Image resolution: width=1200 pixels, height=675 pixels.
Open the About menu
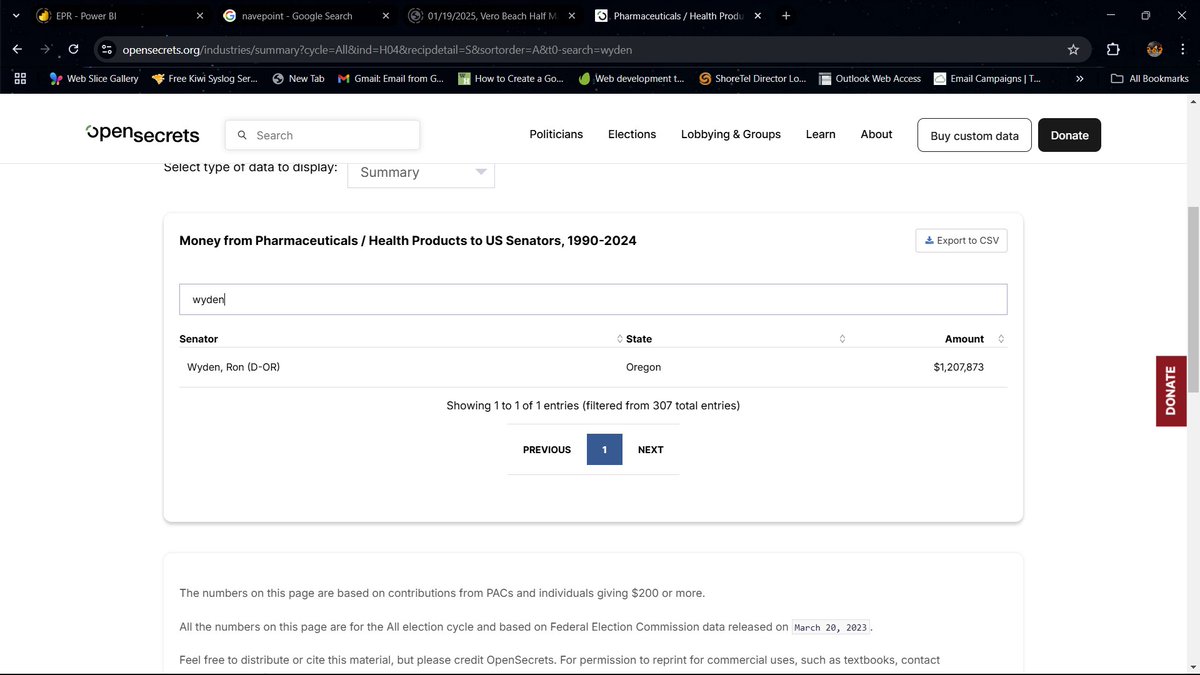click(877, 134)
